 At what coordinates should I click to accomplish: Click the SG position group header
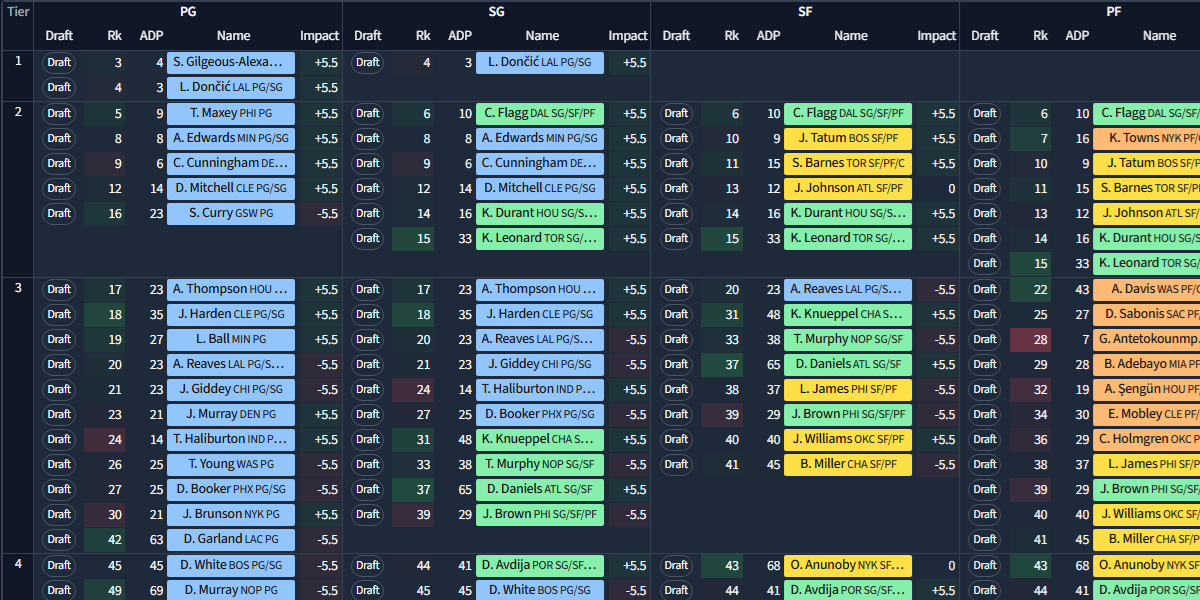tap(497, 12)
